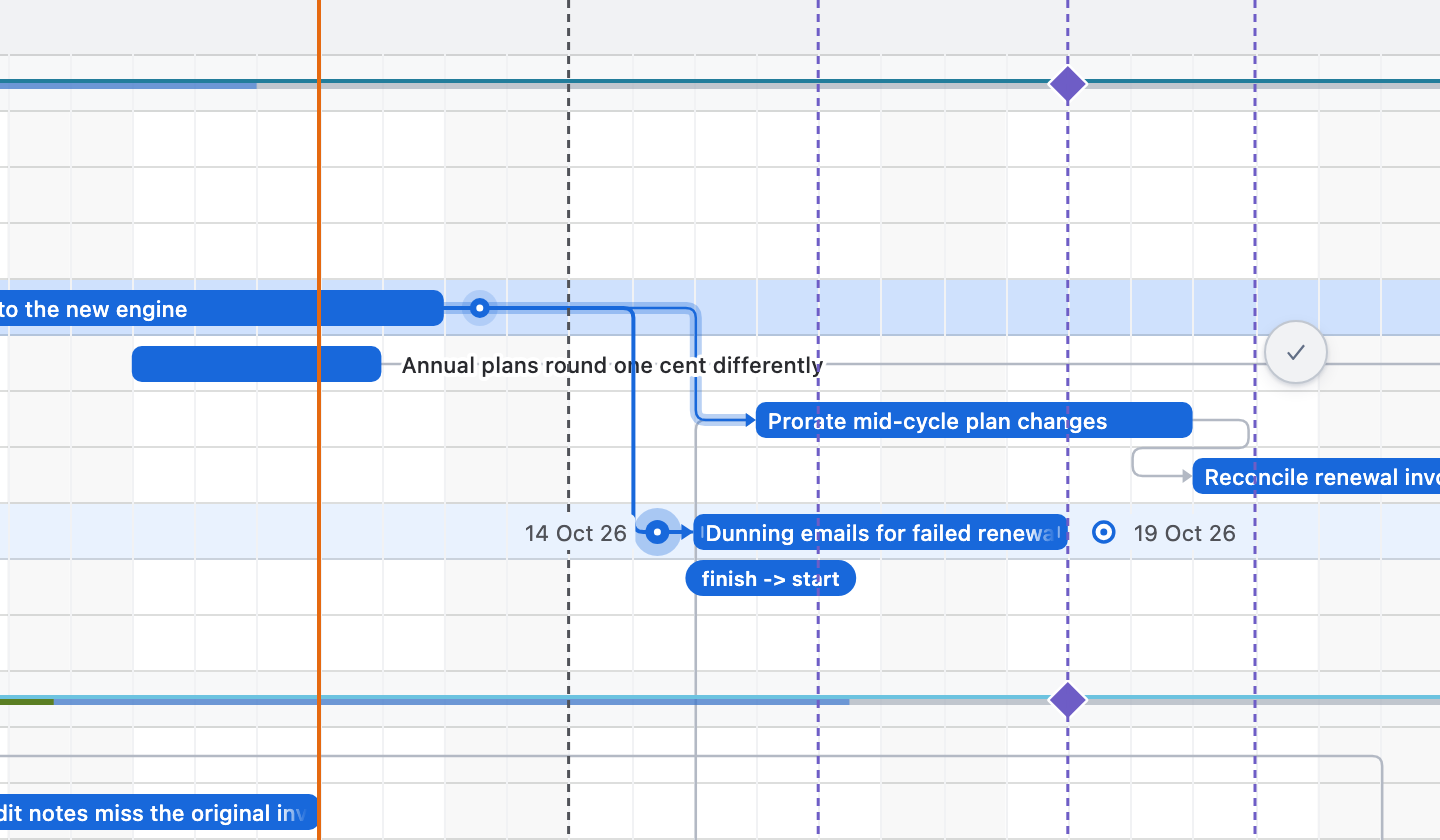Click the round checkmark status button

(1295, 352)
